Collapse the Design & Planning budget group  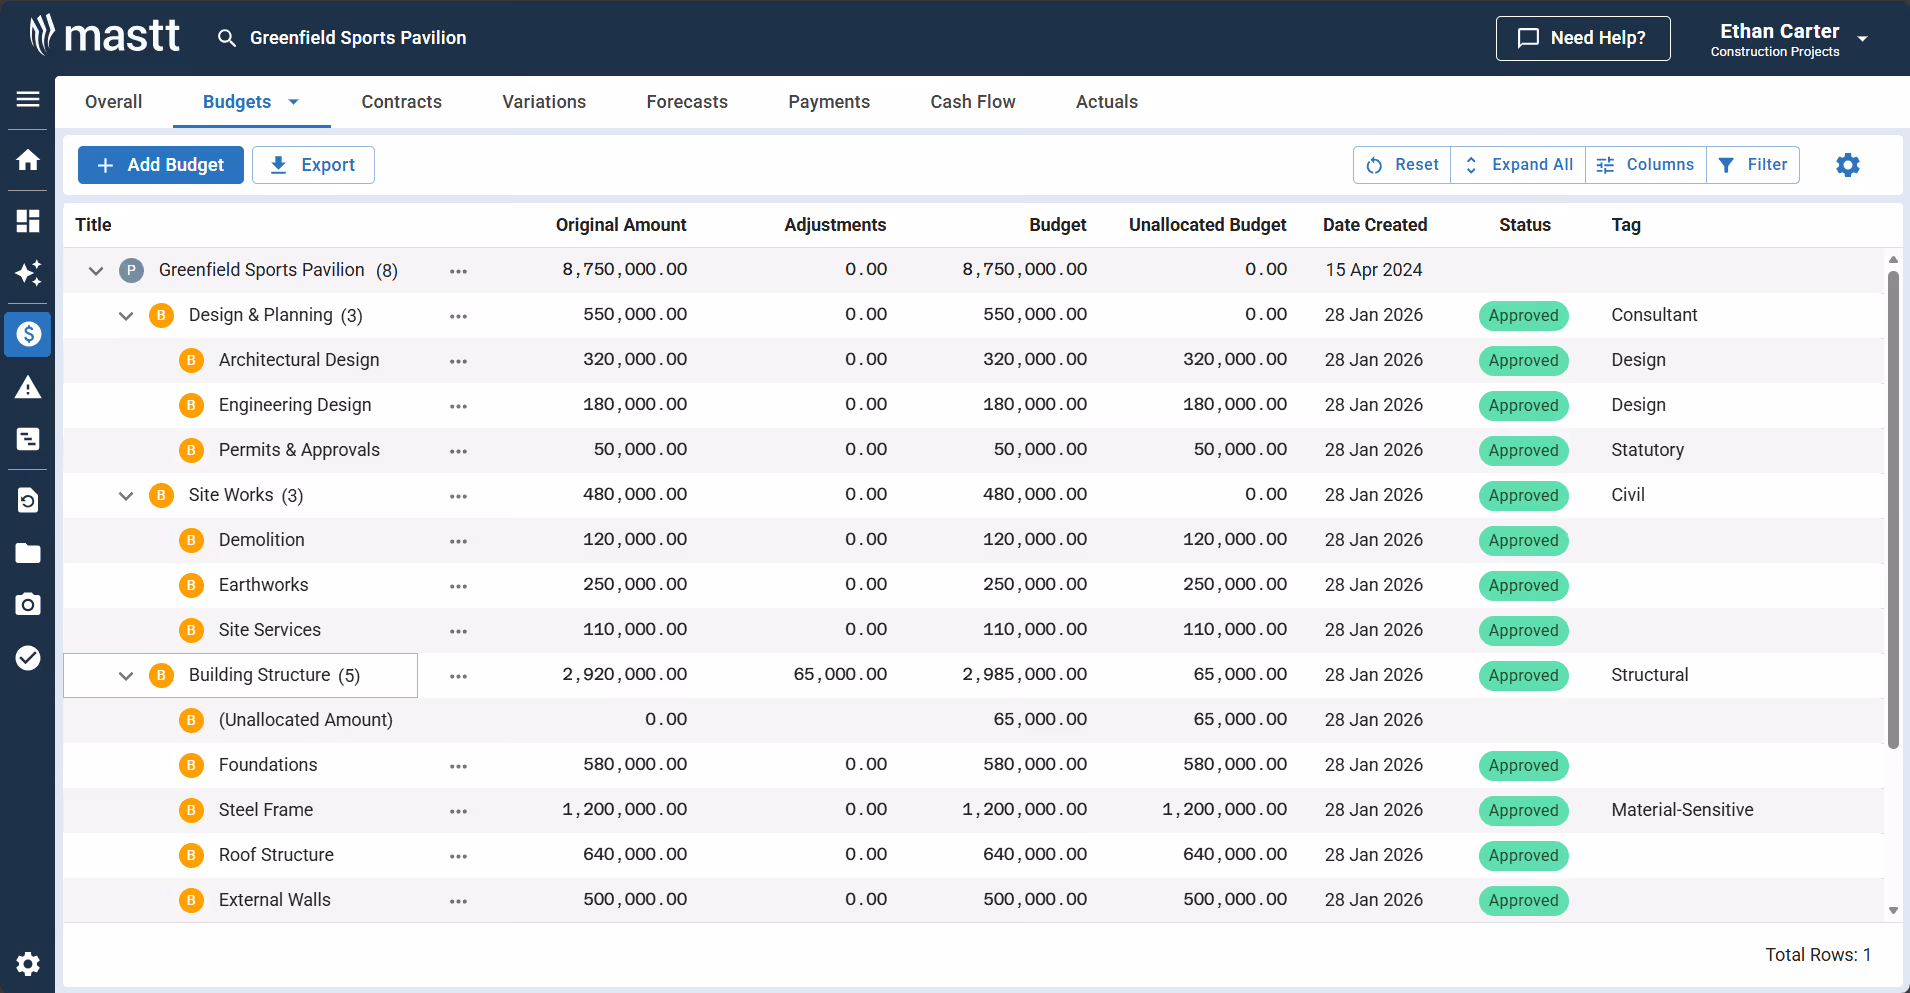click(x=126, y=315)
